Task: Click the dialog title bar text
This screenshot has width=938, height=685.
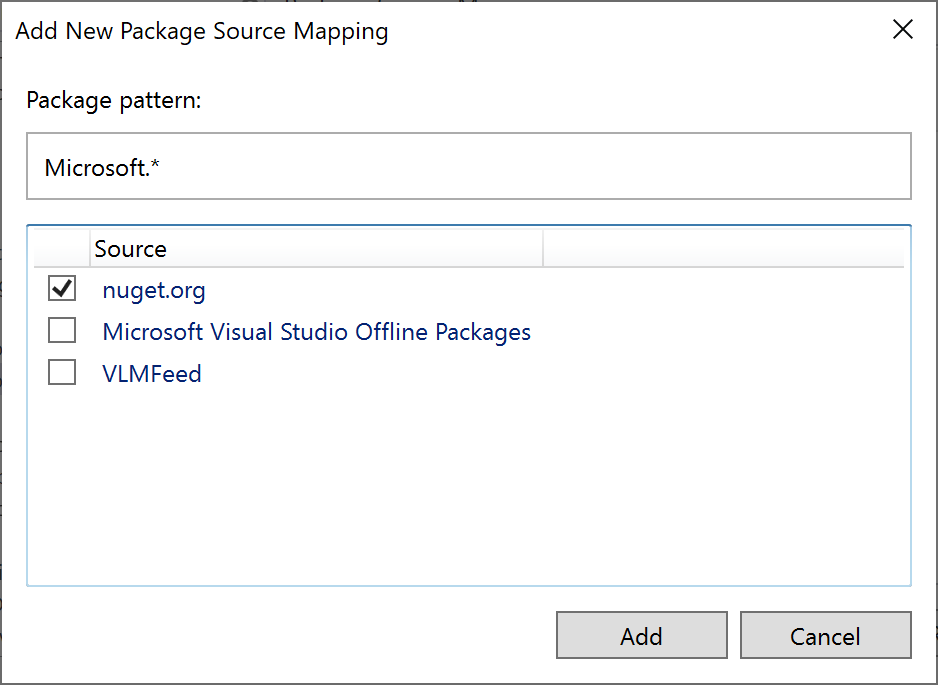Action: 202,31
